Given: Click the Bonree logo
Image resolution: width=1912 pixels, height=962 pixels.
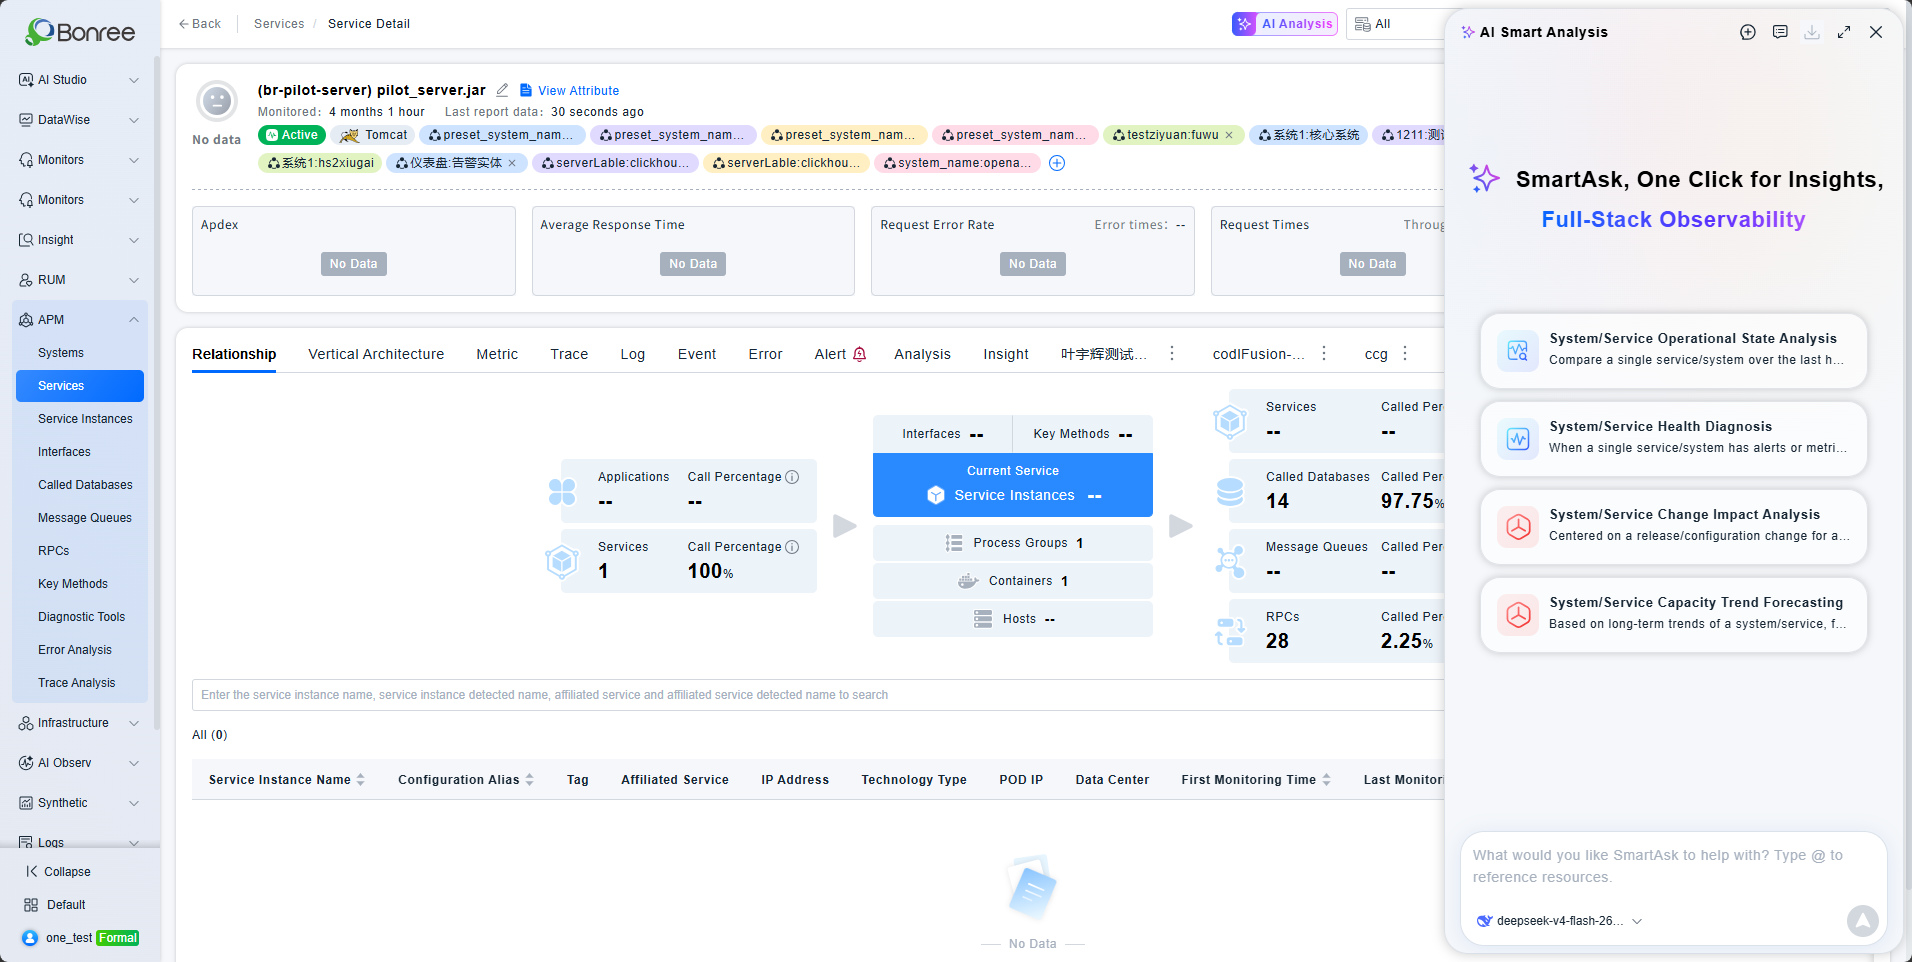Looking at the screenshot, I should point(80,32).
